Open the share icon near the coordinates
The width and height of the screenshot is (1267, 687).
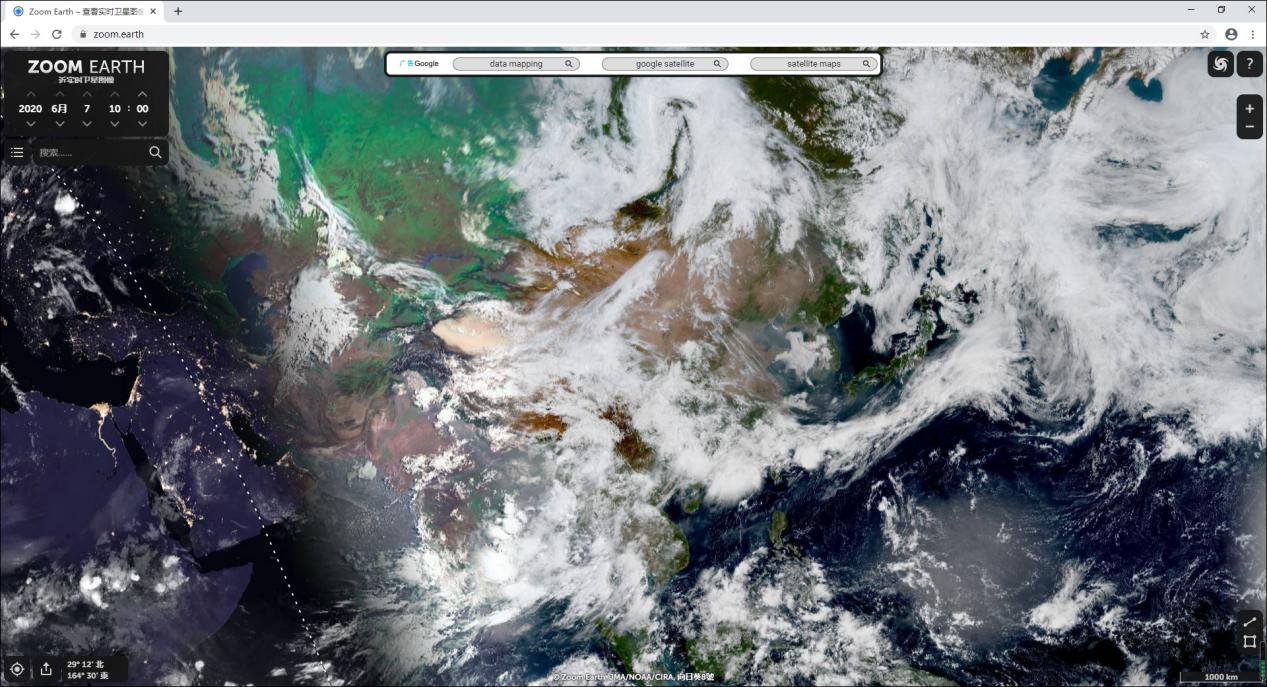pos(46,668)
